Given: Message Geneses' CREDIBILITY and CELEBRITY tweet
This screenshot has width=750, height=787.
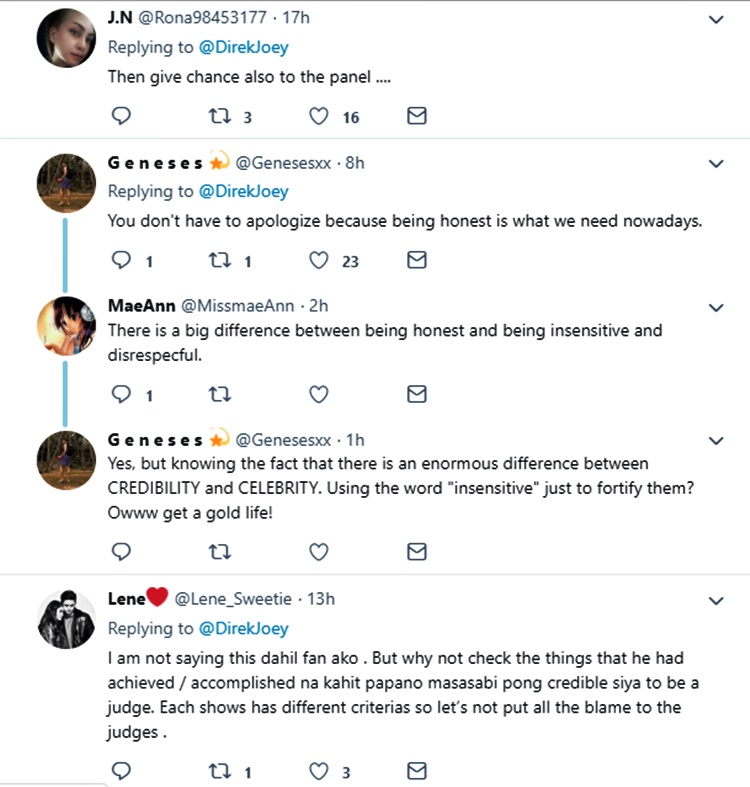Looking at the screenshot, I should click(418, 551).
